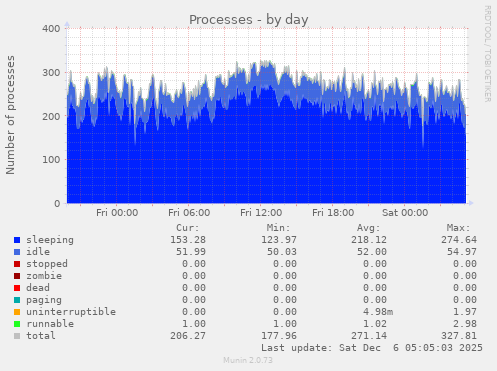Click the 'Max:' column header
The image size is (497, 371).
[x=458, y=228]
